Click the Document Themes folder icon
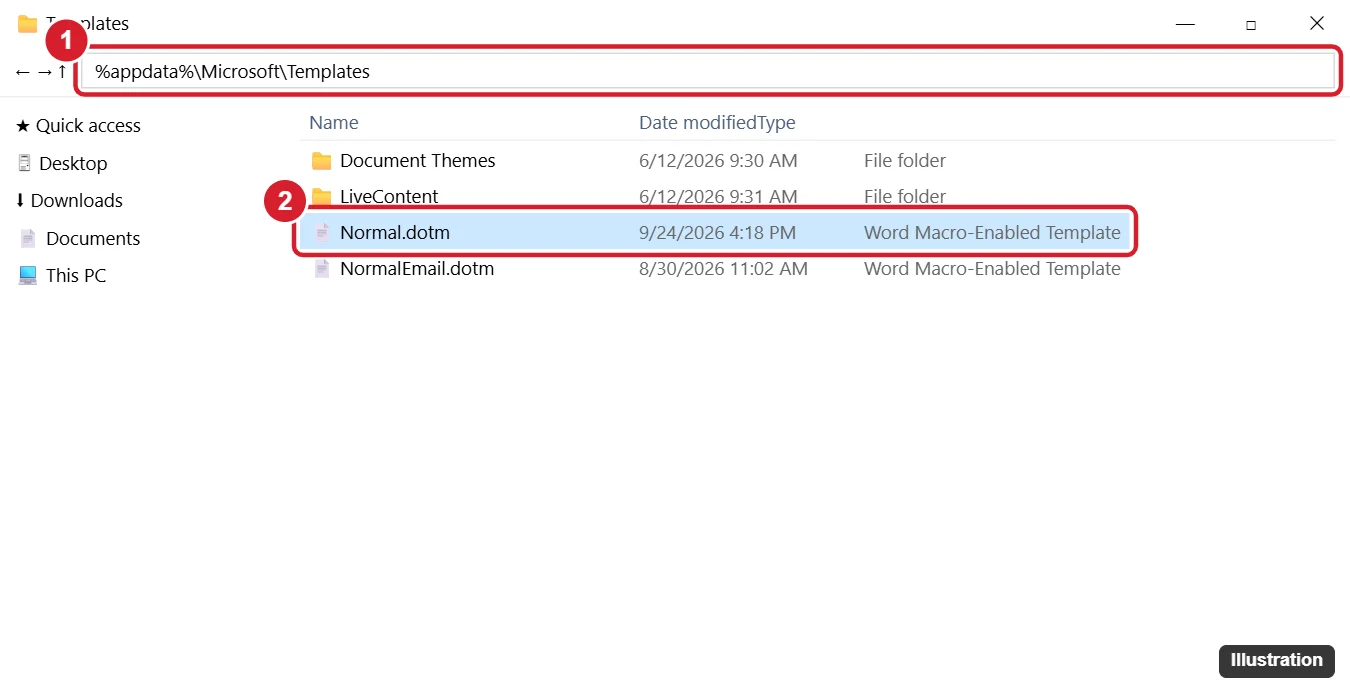The width and height of the screenshot is (1350, 690). coord(321,161)
